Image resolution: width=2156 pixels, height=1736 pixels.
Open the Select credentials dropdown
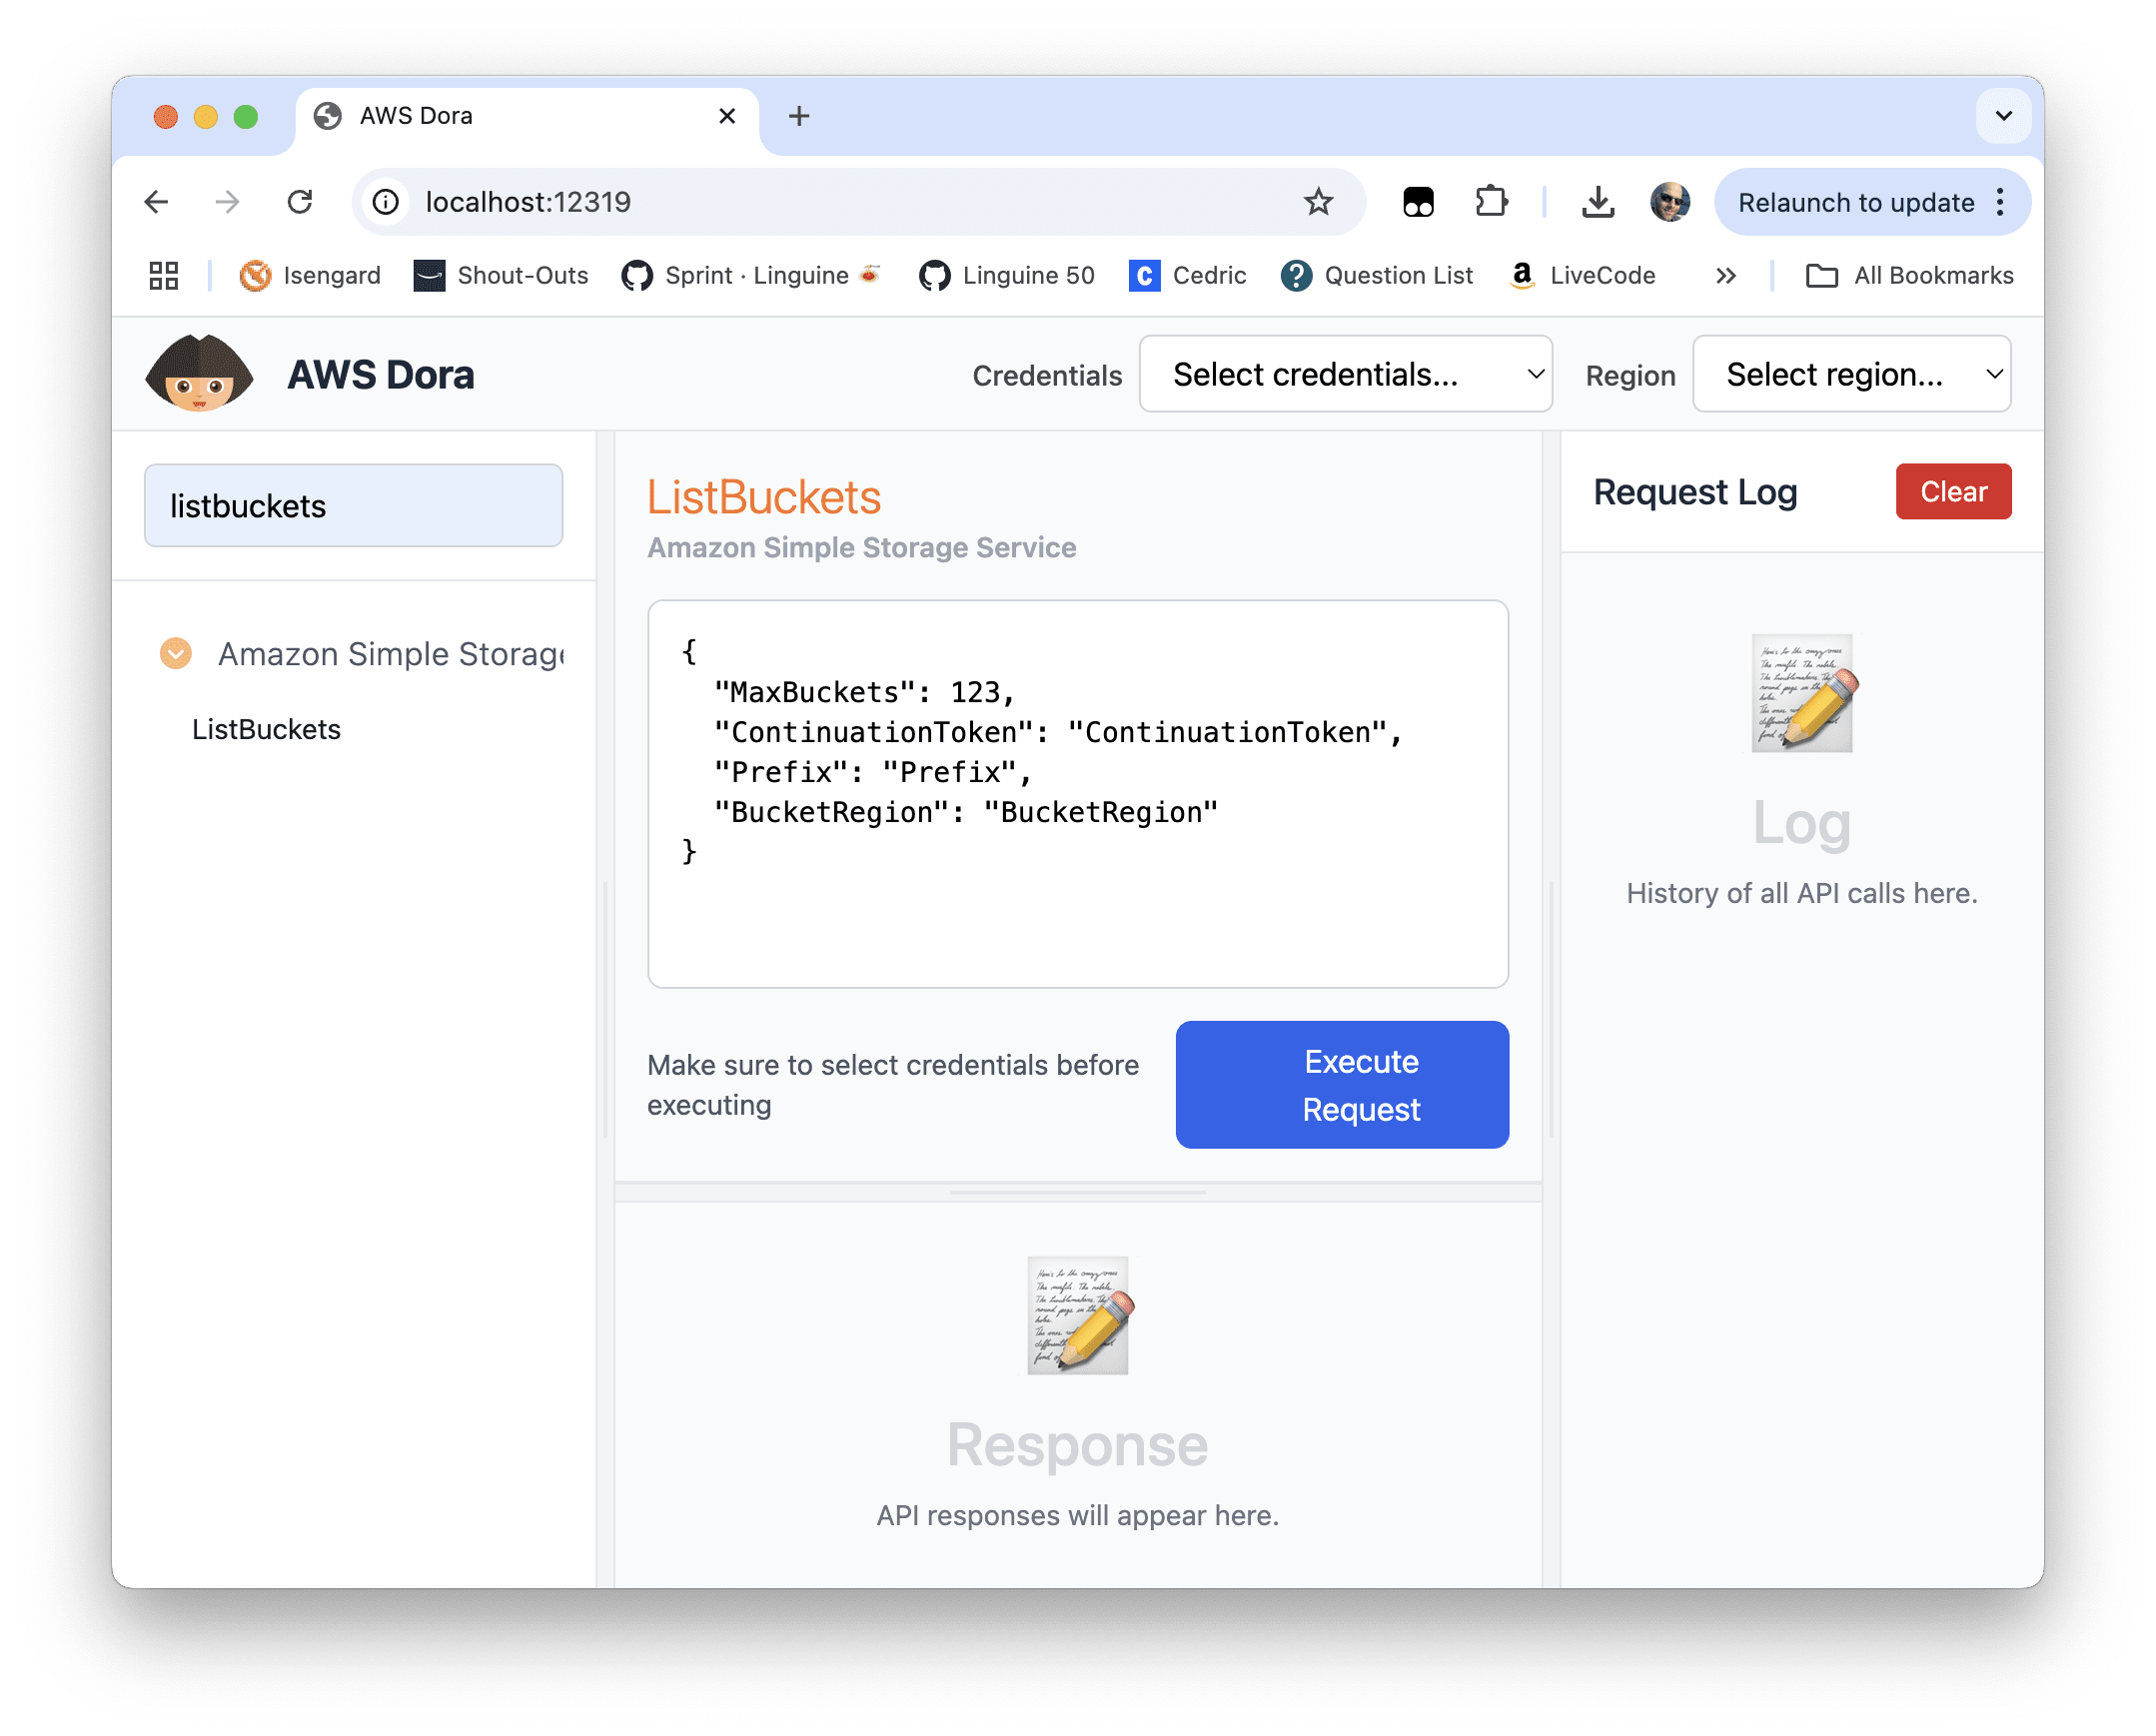click(1345, 374)
